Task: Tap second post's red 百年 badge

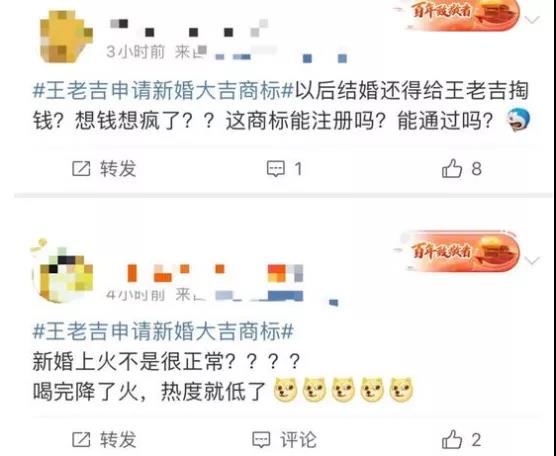Action: 460,251
